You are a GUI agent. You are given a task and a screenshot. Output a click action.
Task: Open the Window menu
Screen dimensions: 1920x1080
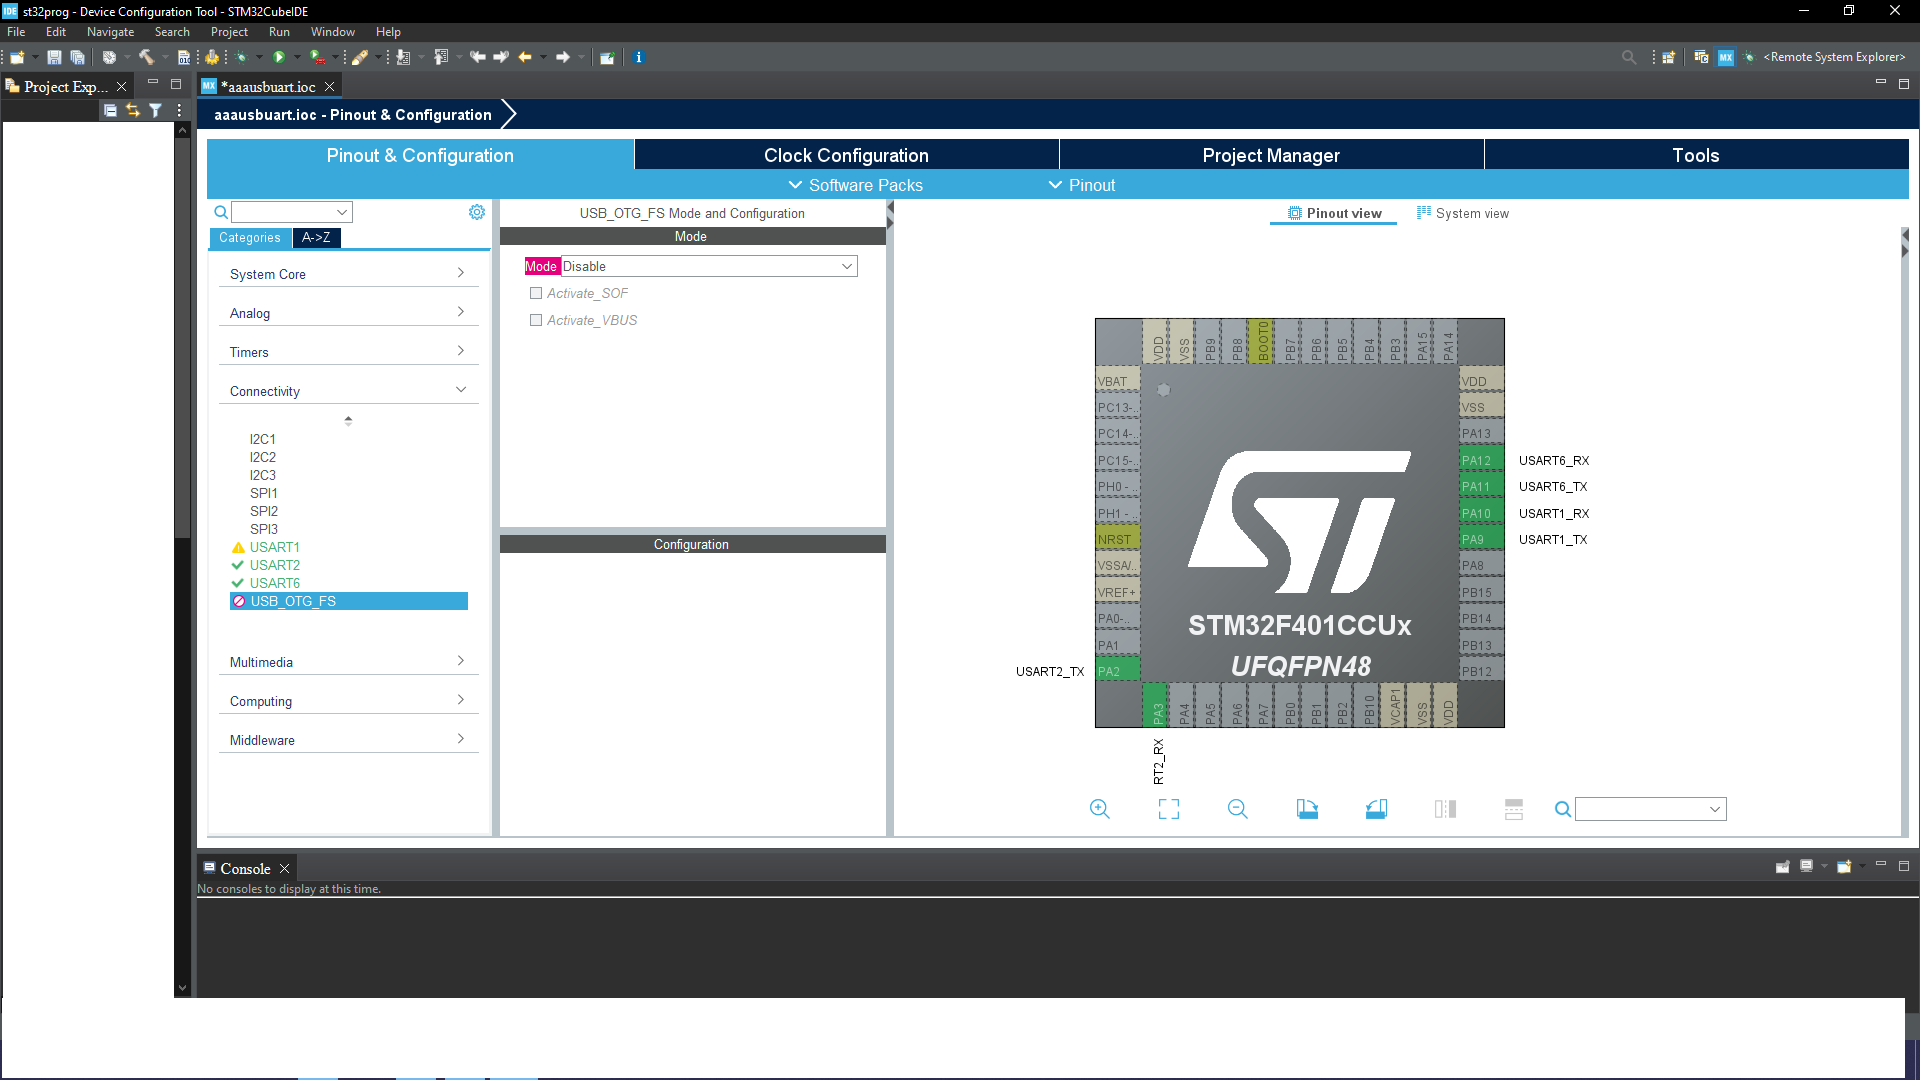pos(332,32)
